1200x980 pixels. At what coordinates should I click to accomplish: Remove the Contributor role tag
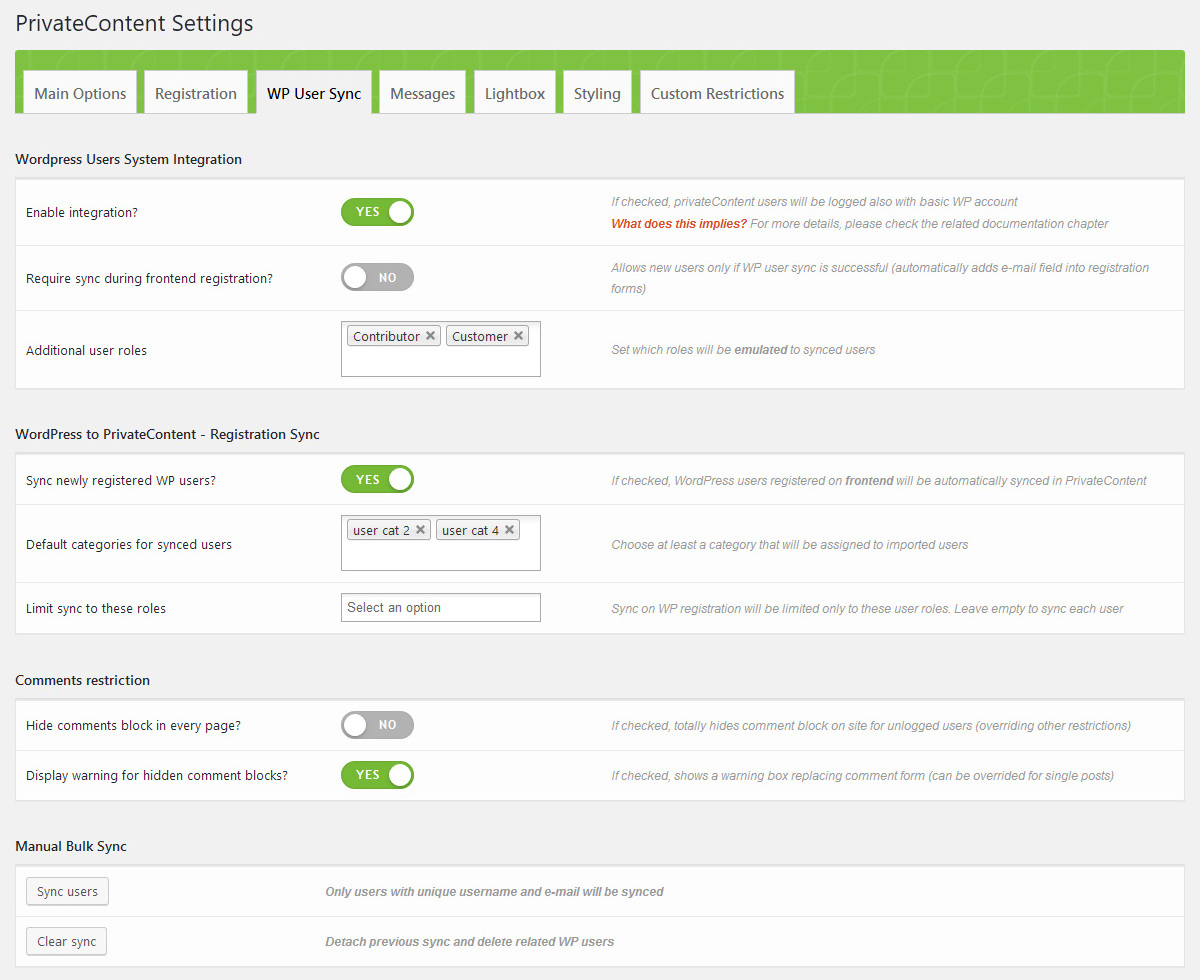[x=430, y=336]
